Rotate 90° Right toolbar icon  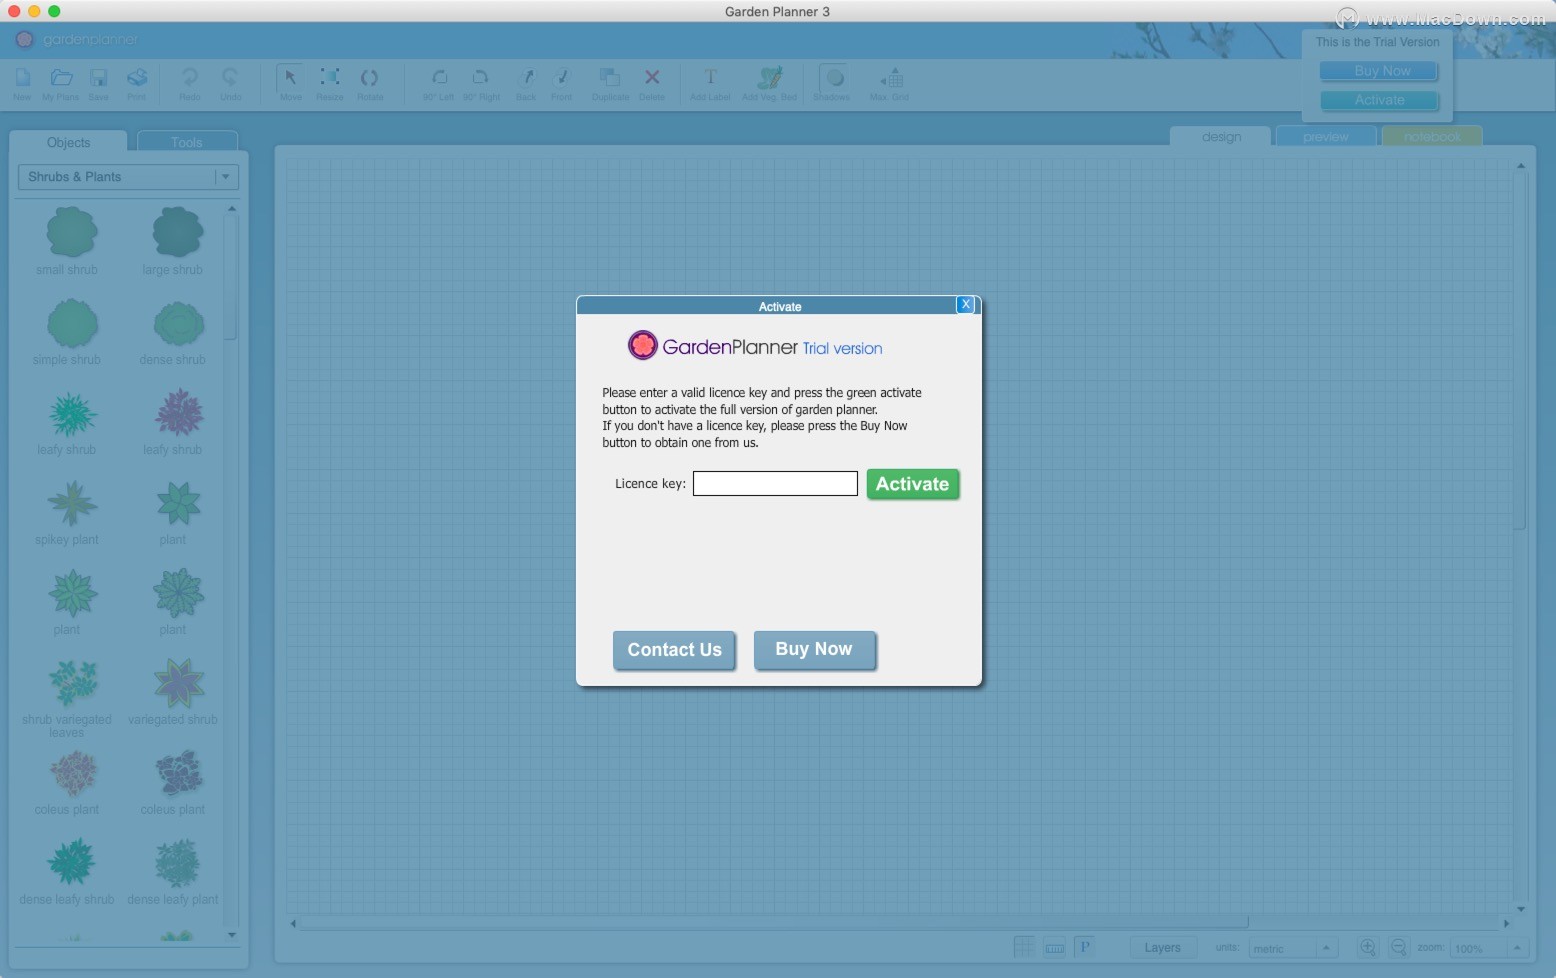coord(480,78)
